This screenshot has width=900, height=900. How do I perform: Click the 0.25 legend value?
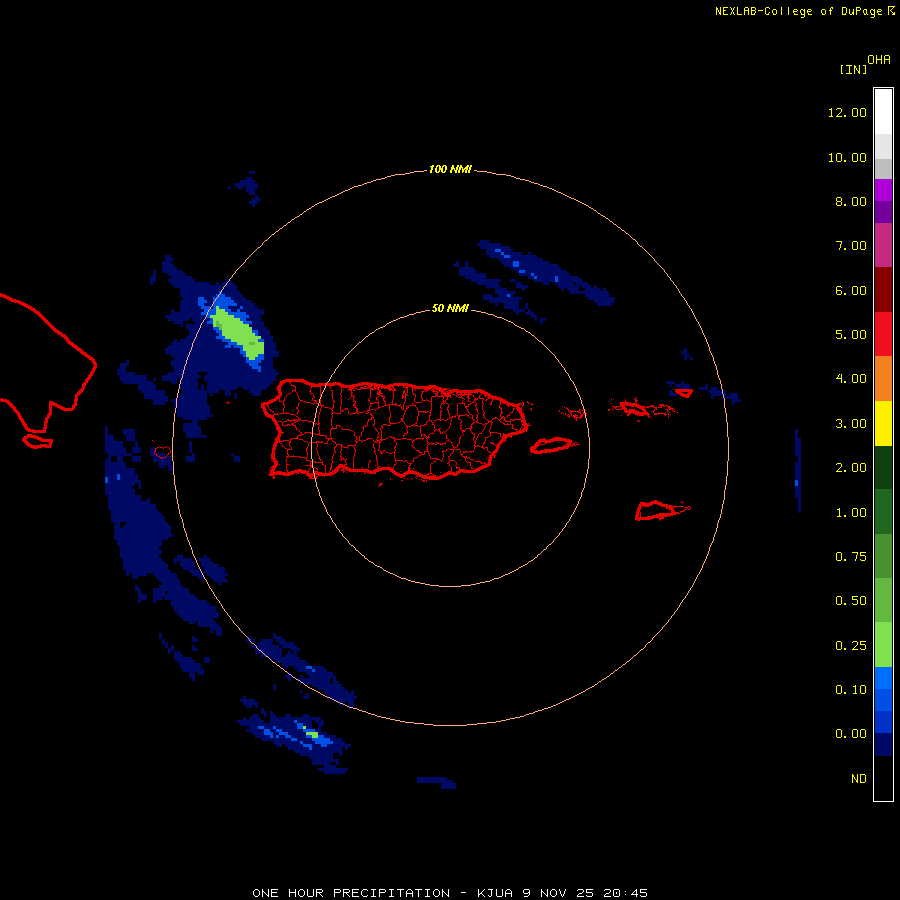850,646
